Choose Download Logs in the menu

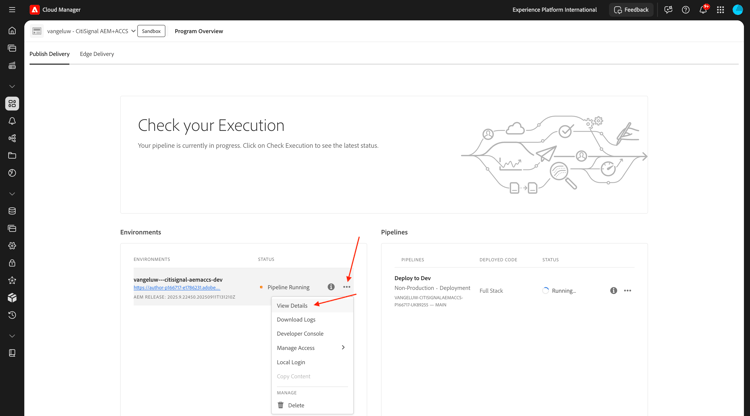296,320
